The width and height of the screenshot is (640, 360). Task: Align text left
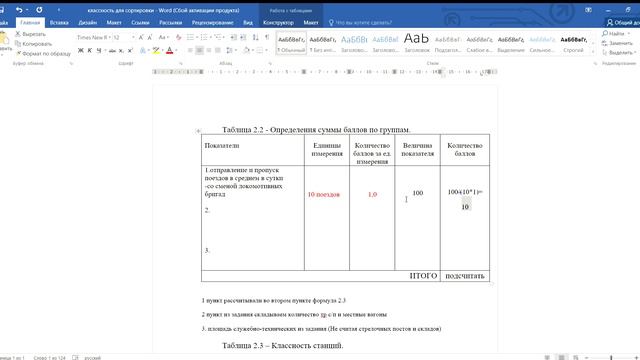(190, 50)
